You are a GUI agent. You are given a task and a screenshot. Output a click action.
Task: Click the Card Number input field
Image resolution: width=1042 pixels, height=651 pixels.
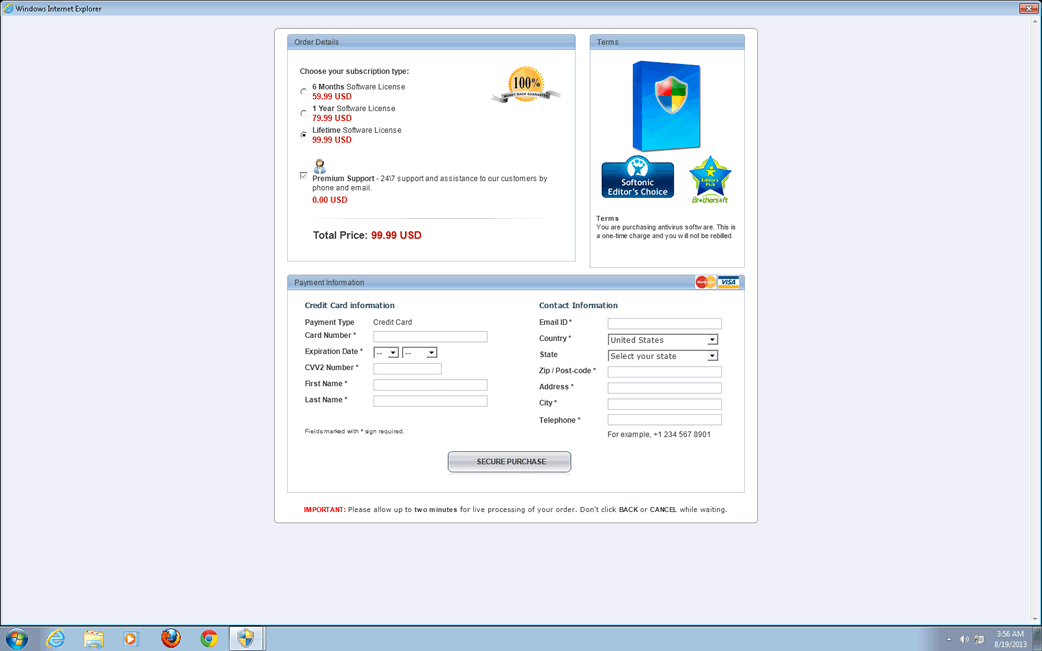point(430,337)
